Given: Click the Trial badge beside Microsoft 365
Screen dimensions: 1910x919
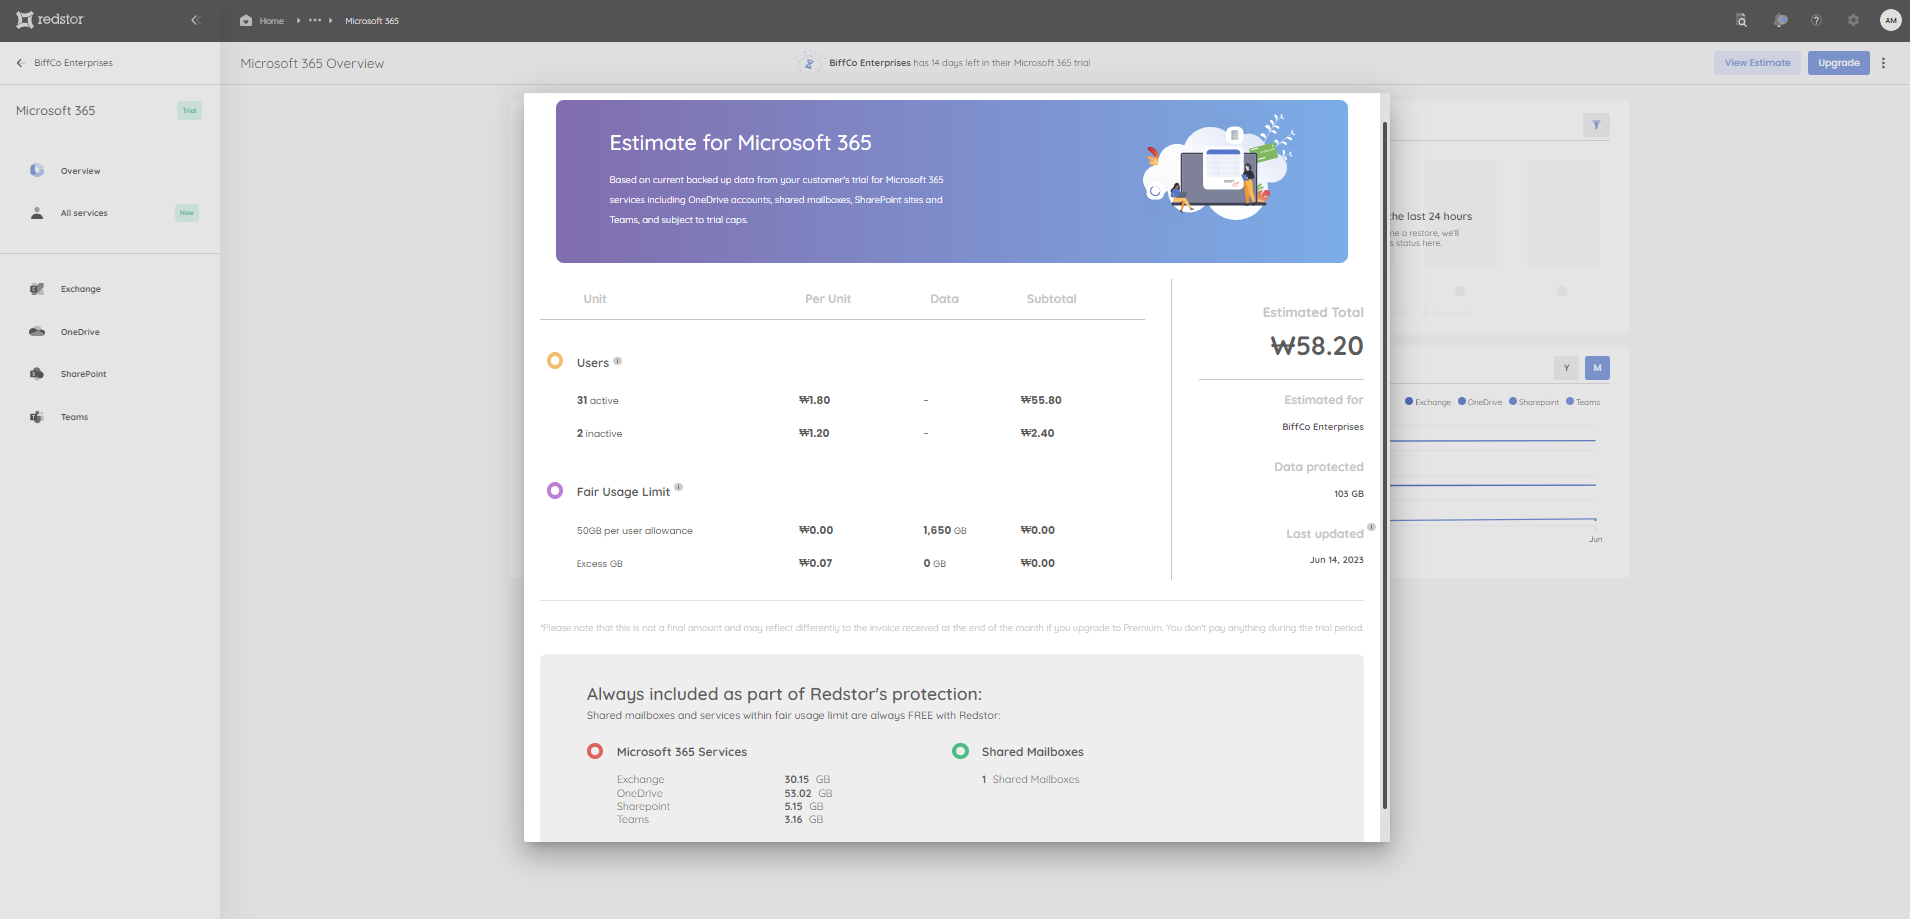Looking at the screenshot, I should coord(189,110).
